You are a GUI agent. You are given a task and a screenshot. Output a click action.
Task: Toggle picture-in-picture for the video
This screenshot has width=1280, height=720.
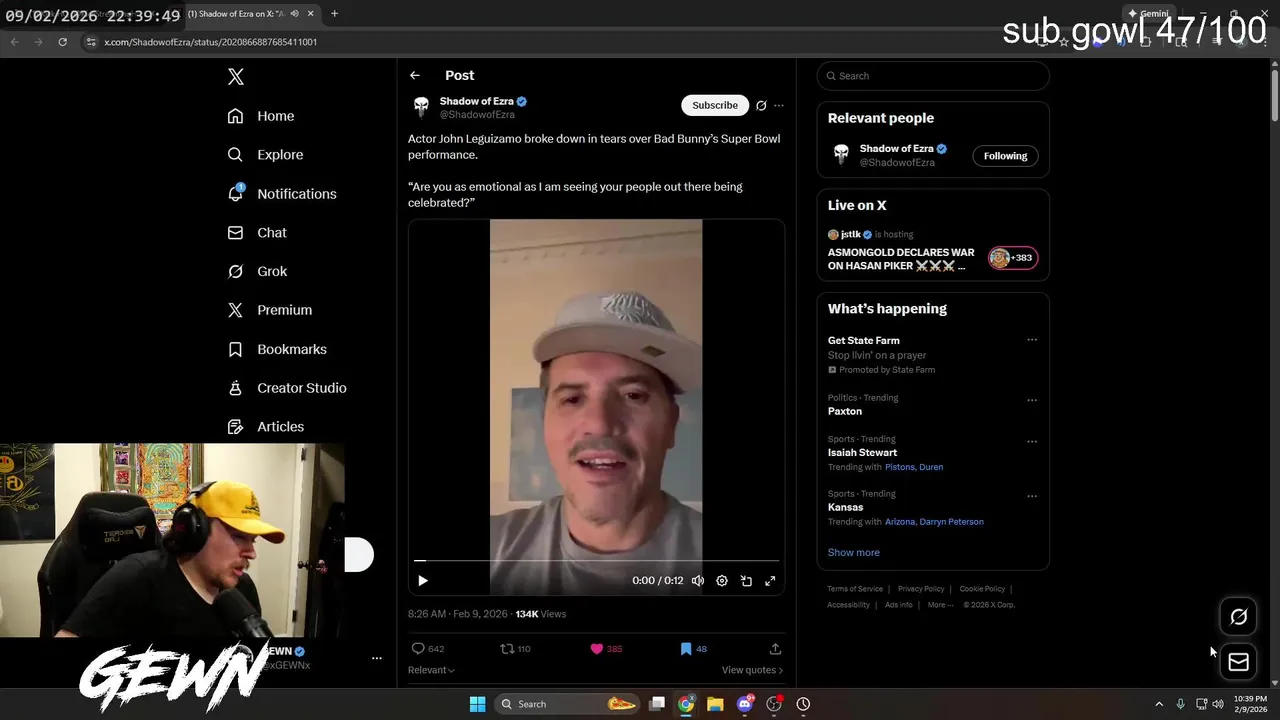coord(746,580)
